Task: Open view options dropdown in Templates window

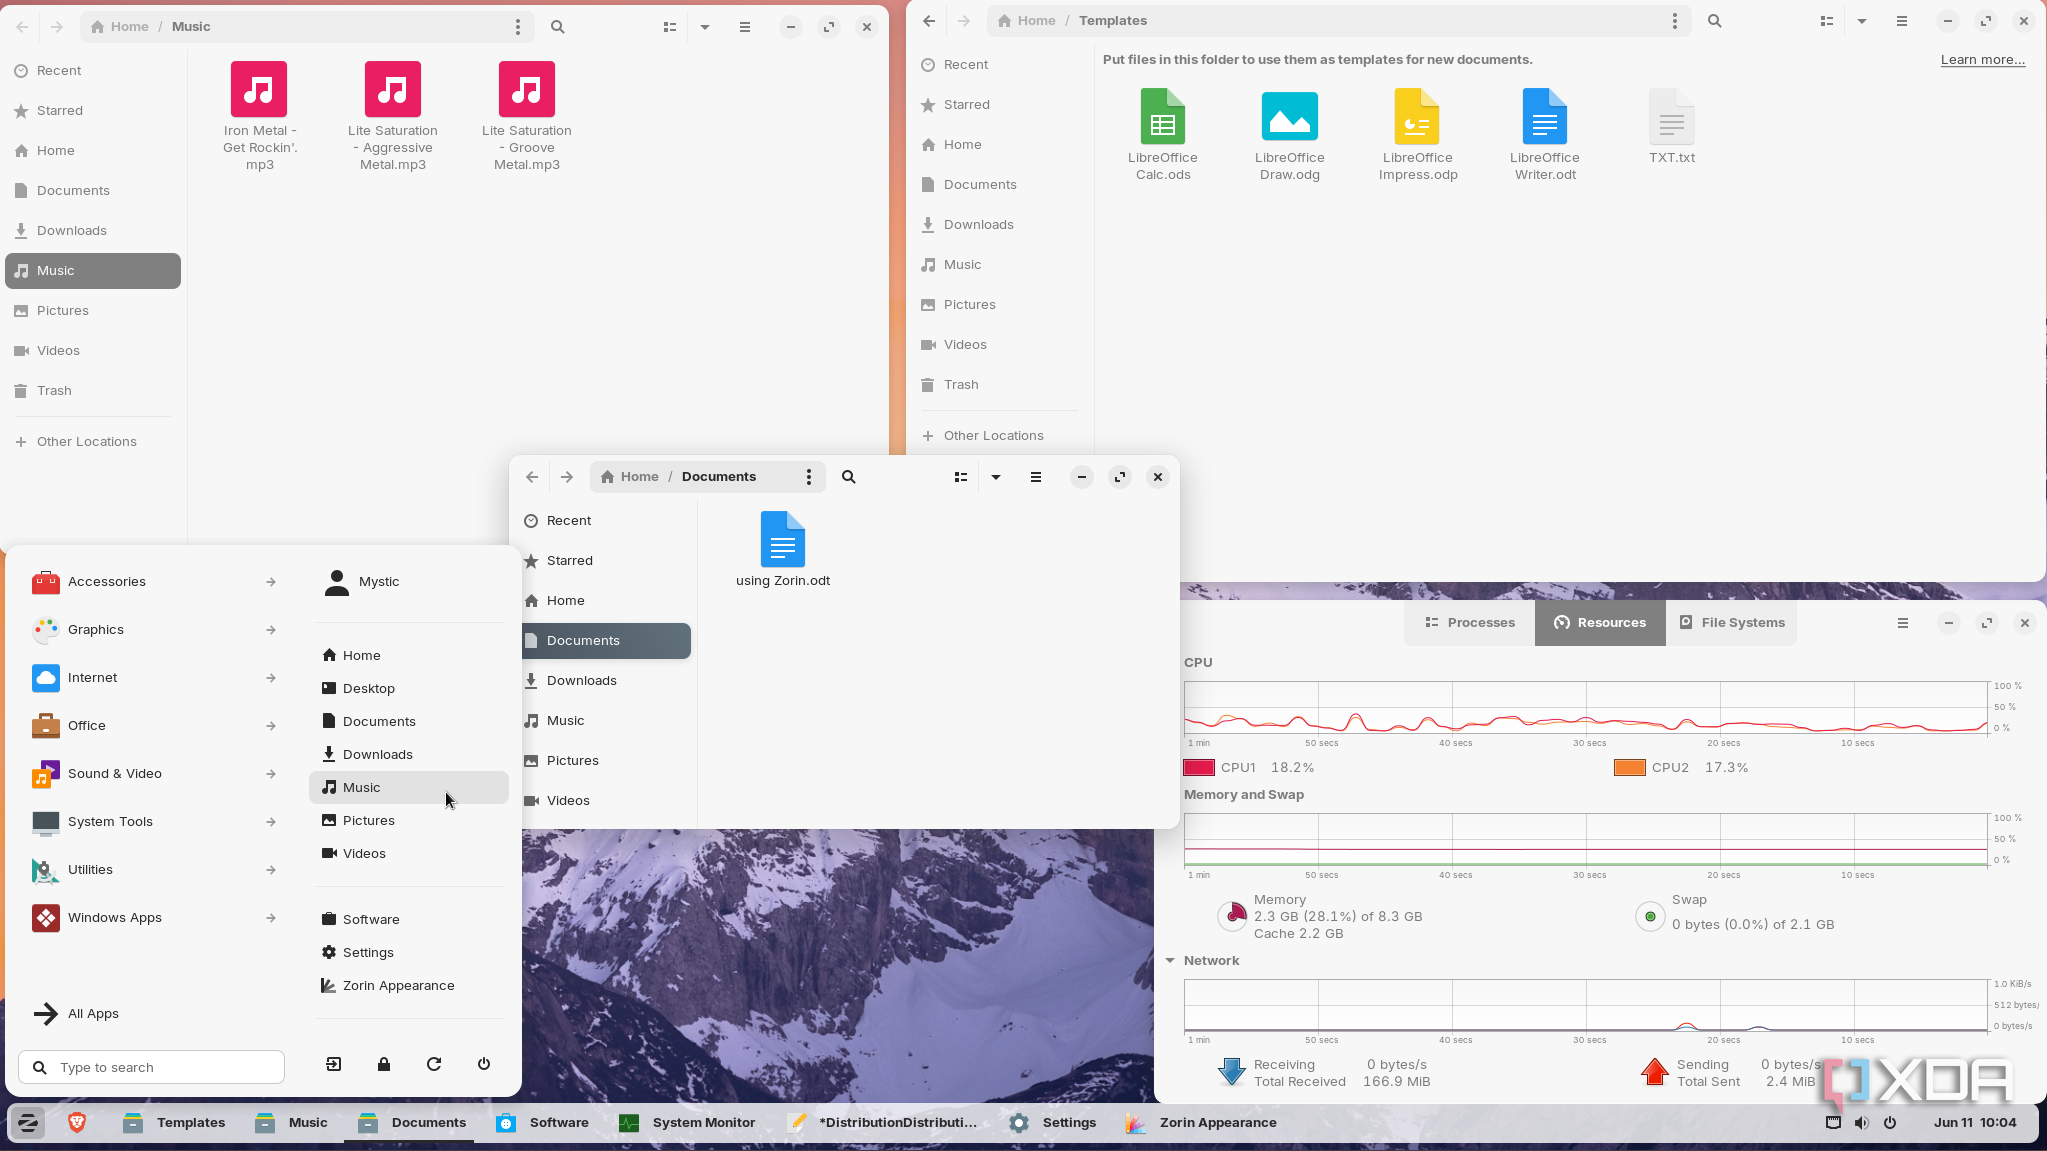Action: coord(1862,21)
